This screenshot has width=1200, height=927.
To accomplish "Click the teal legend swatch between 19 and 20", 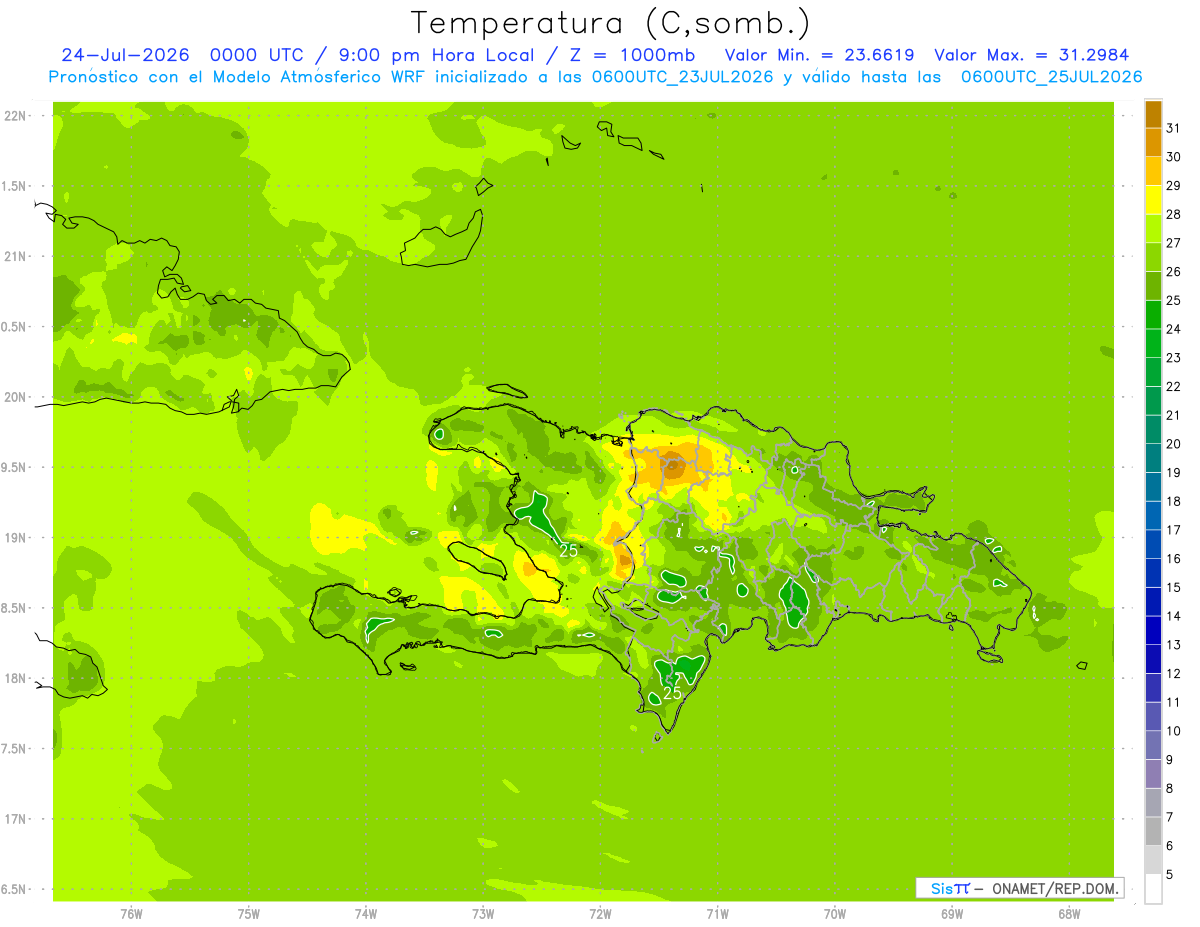I will [1153, 458].
